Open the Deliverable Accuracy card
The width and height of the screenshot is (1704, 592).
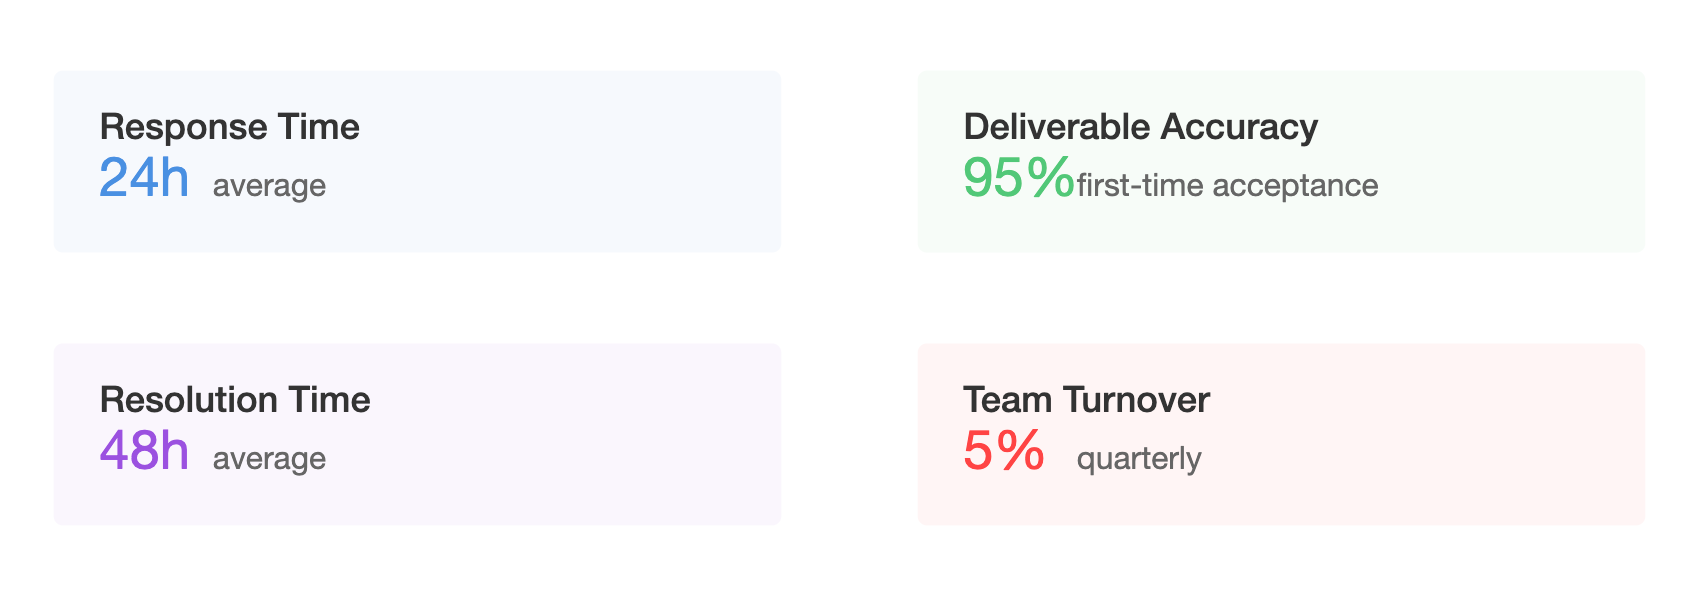point(1281,161)
